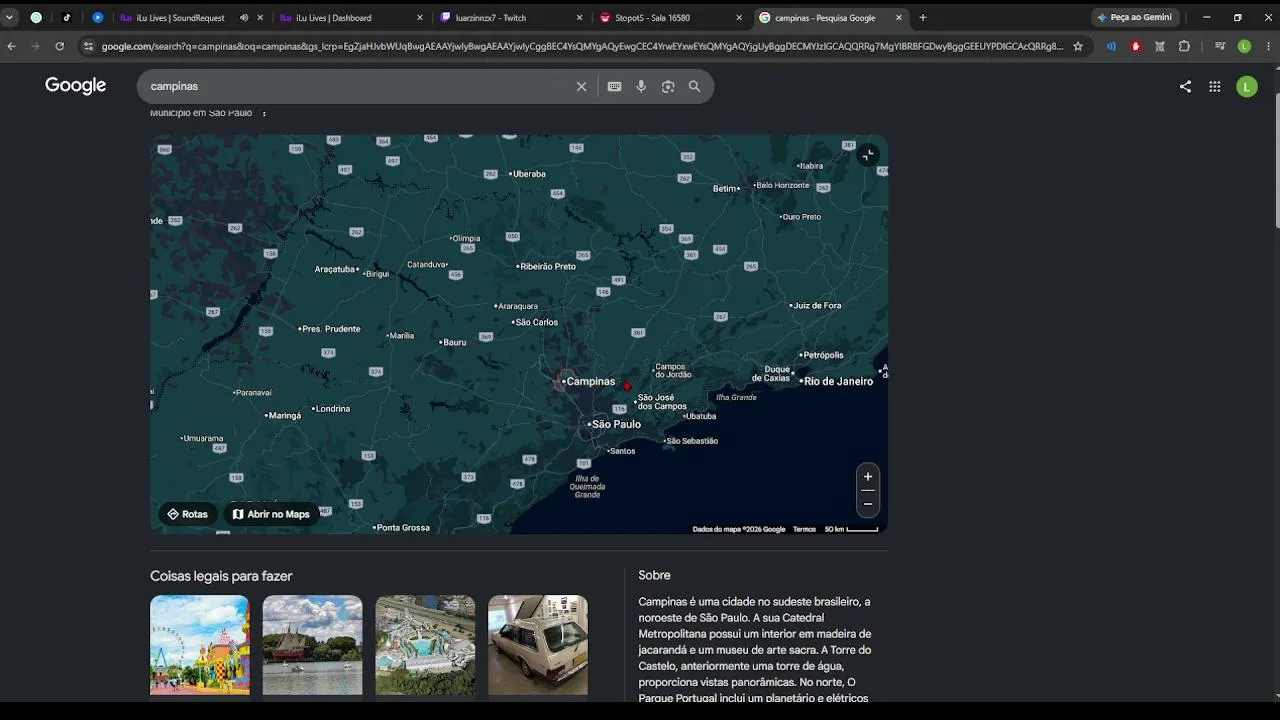Open a new browser tab

(x=923, y=17)
